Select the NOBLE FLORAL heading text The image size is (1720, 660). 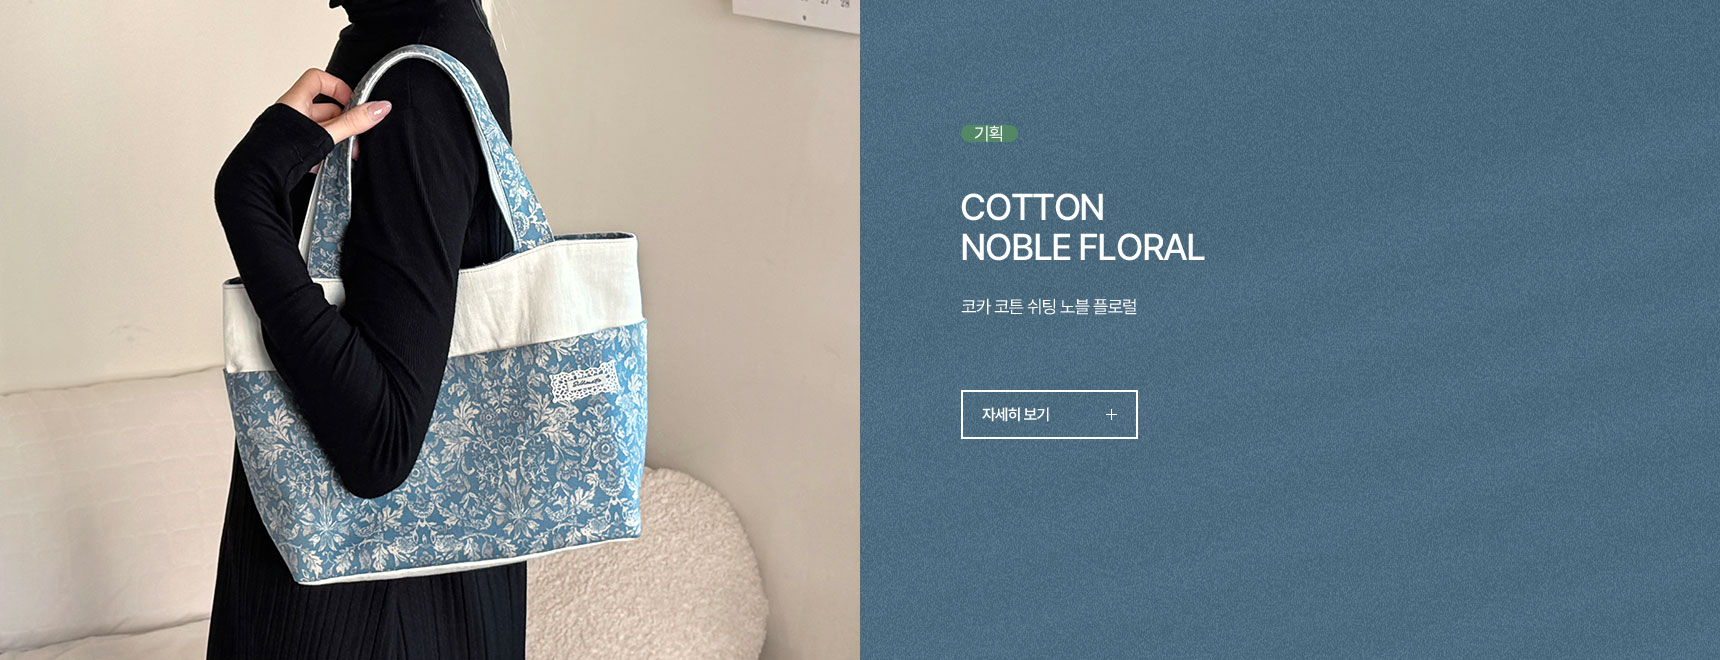(1082, 247)
